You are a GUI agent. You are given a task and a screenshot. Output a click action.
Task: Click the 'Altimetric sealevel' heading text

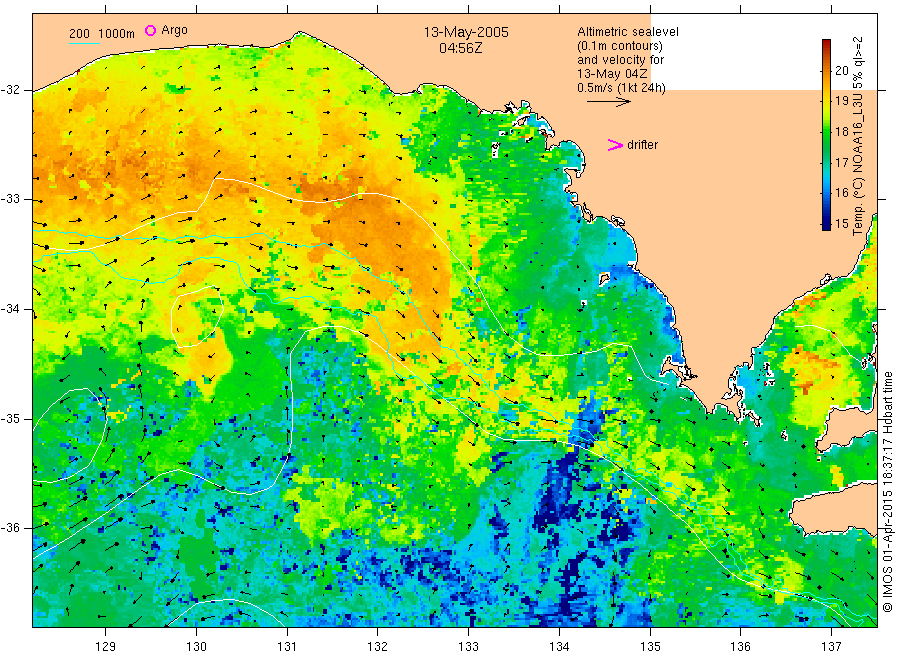point(628,32)
